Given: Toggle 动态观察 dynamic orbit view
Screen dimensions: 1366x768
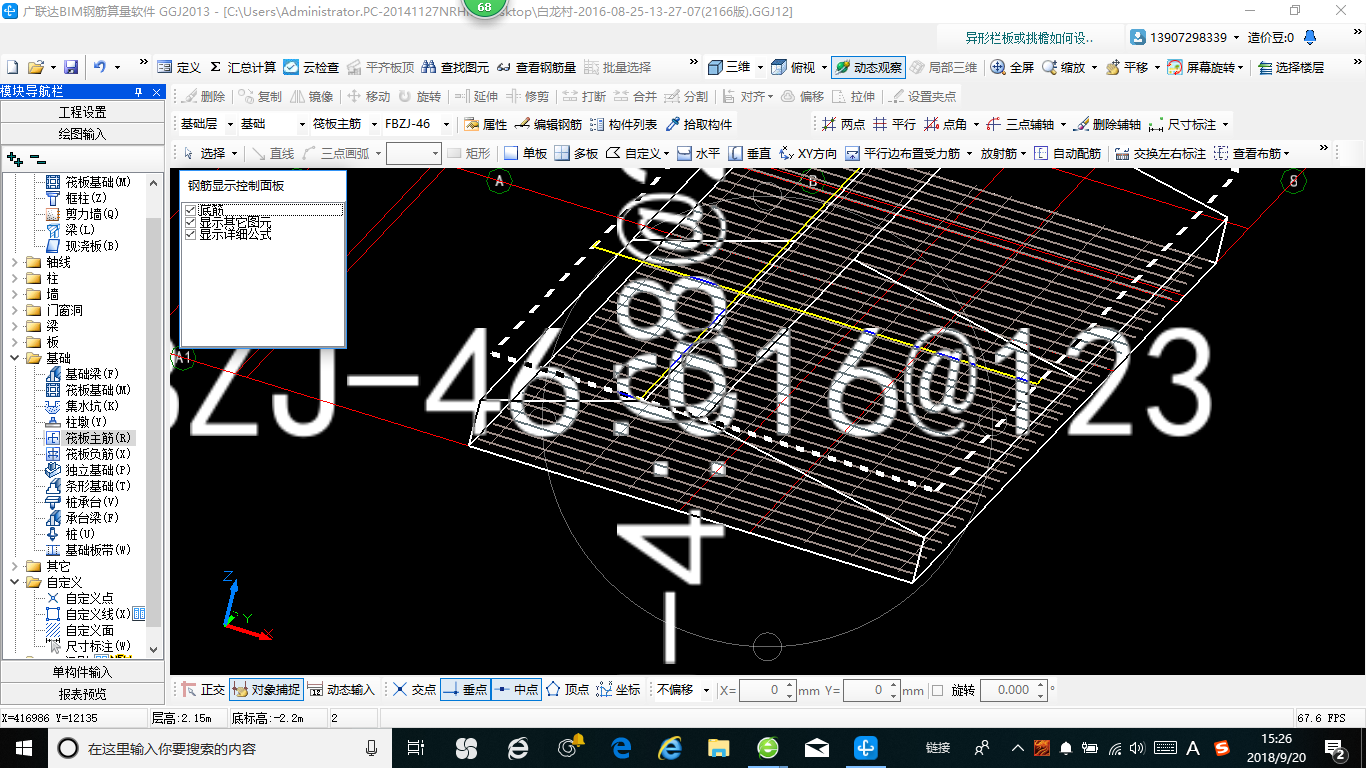Looking at the screenshot, I should tap(868, 67).
